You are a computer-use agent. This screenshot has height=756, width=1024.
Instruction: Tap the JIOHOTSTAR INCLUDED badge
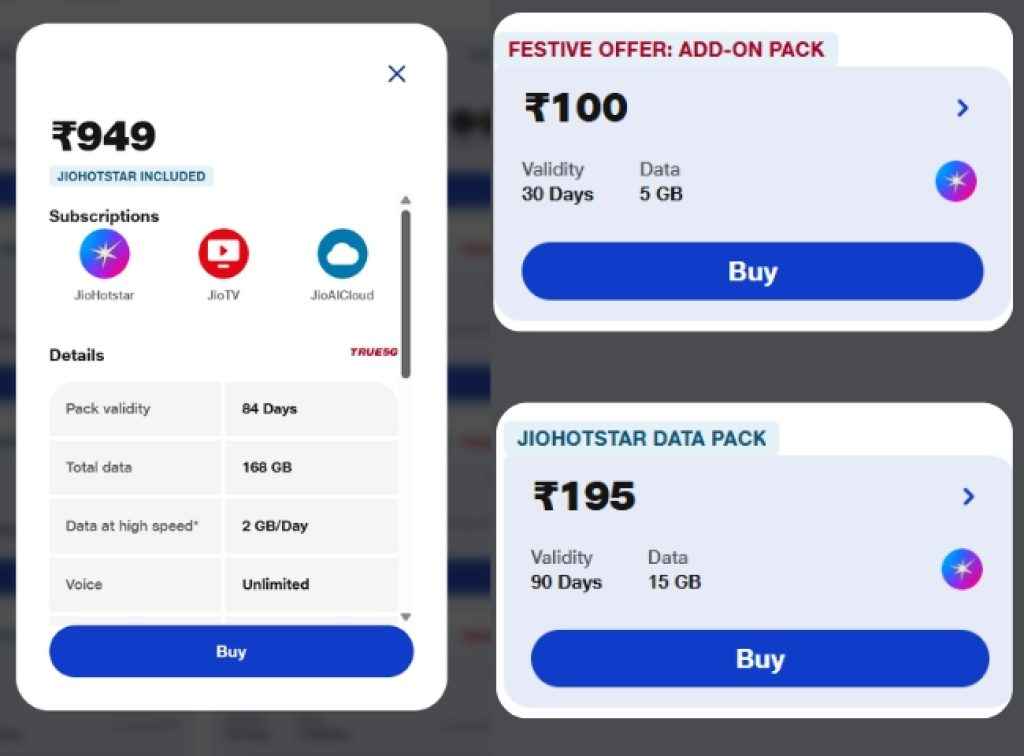131,176
